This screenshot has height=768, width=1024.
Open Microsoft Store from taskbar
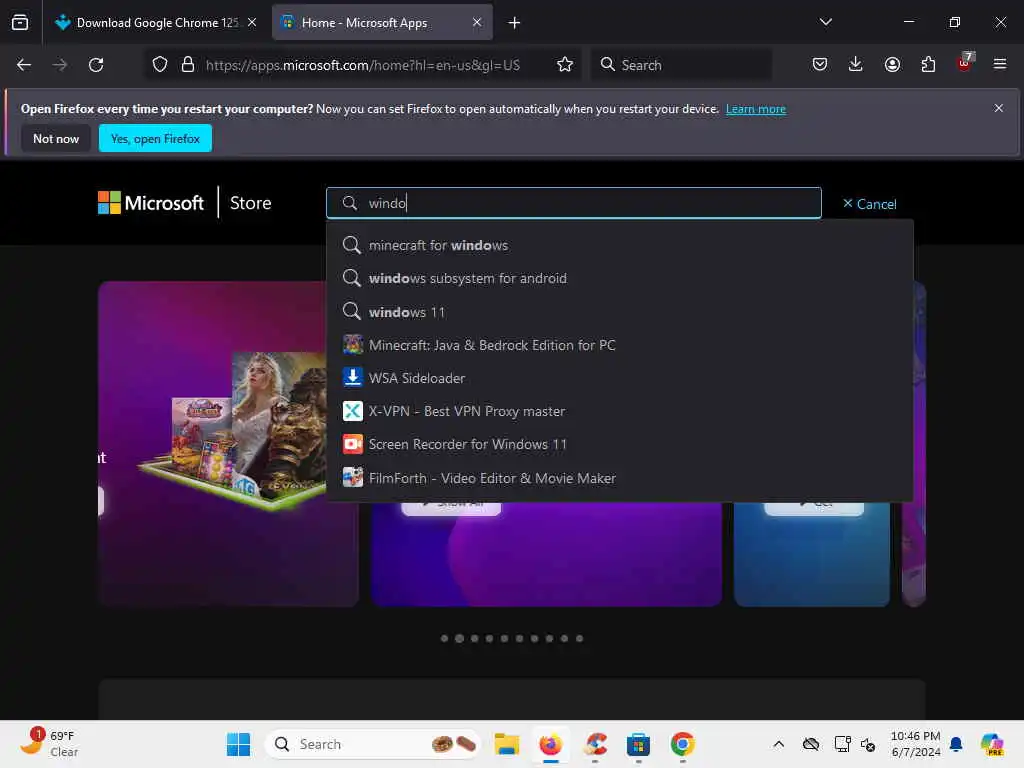pos(638,744)
